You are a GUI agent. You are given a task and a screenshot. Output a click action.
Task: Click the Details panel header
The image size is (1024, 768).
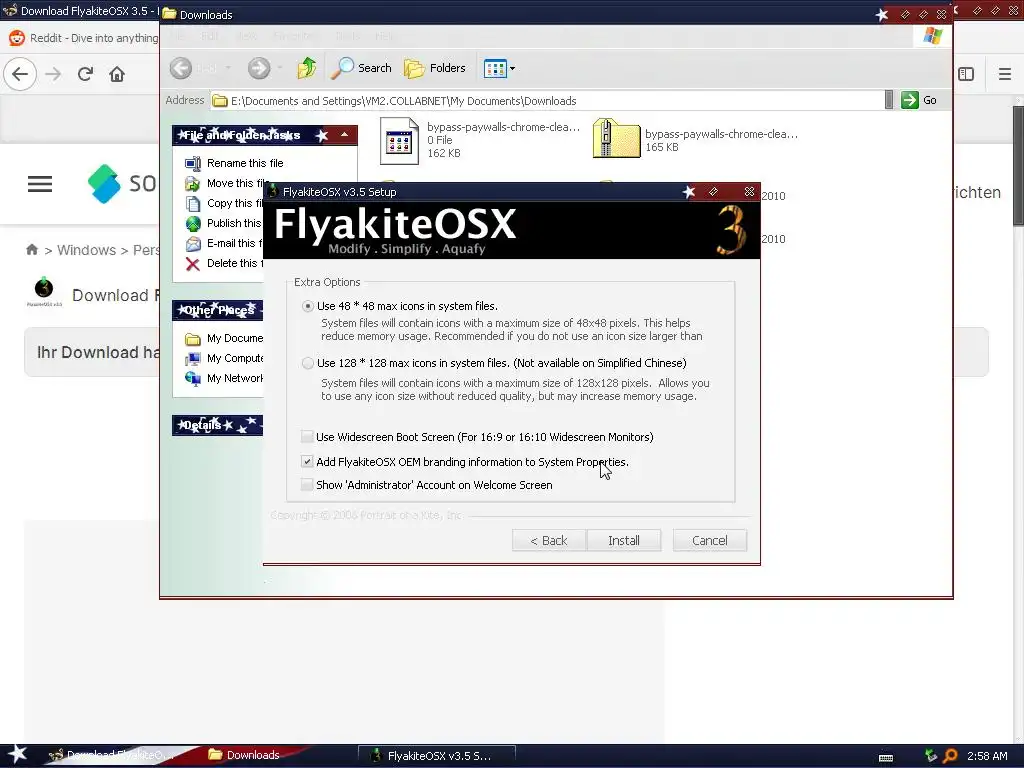pos(217,425)
